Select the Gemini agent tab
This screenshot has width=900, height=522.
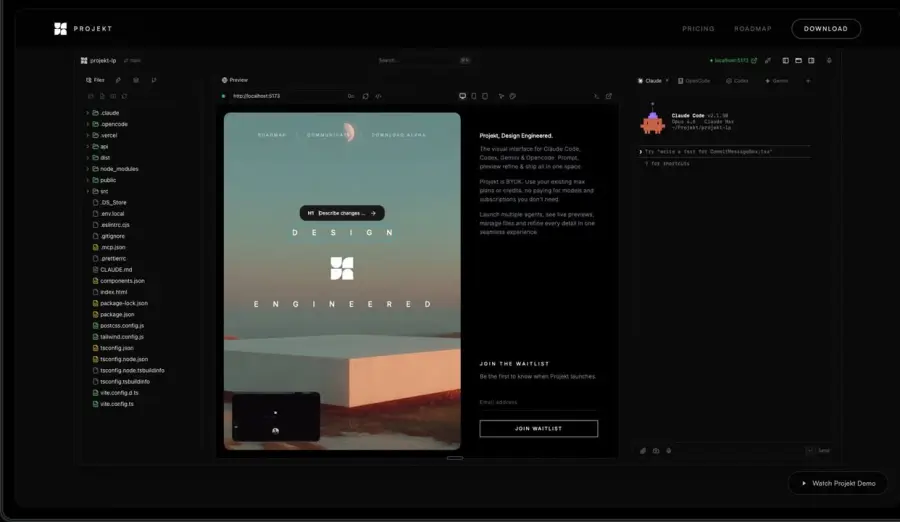click(777, 81)
